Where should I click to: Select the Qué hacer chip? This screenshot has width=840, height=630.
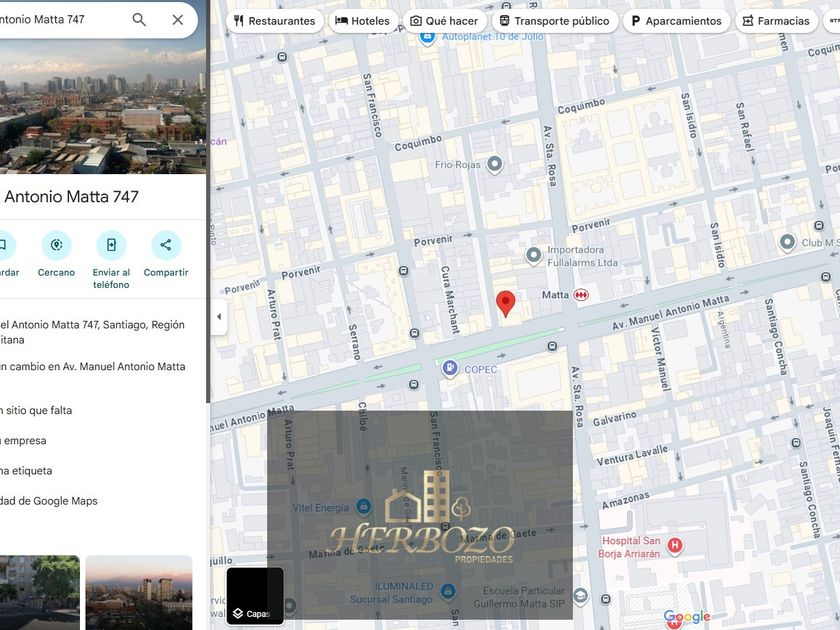click(x=445, y=21)
